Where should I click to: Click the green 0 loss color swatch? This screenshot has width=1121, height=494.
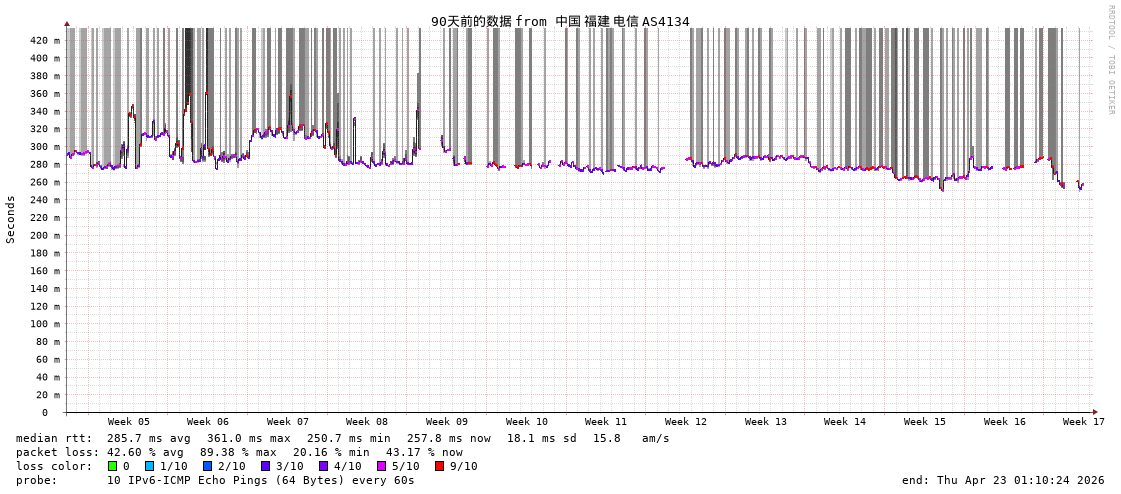[x=113, y=466]
